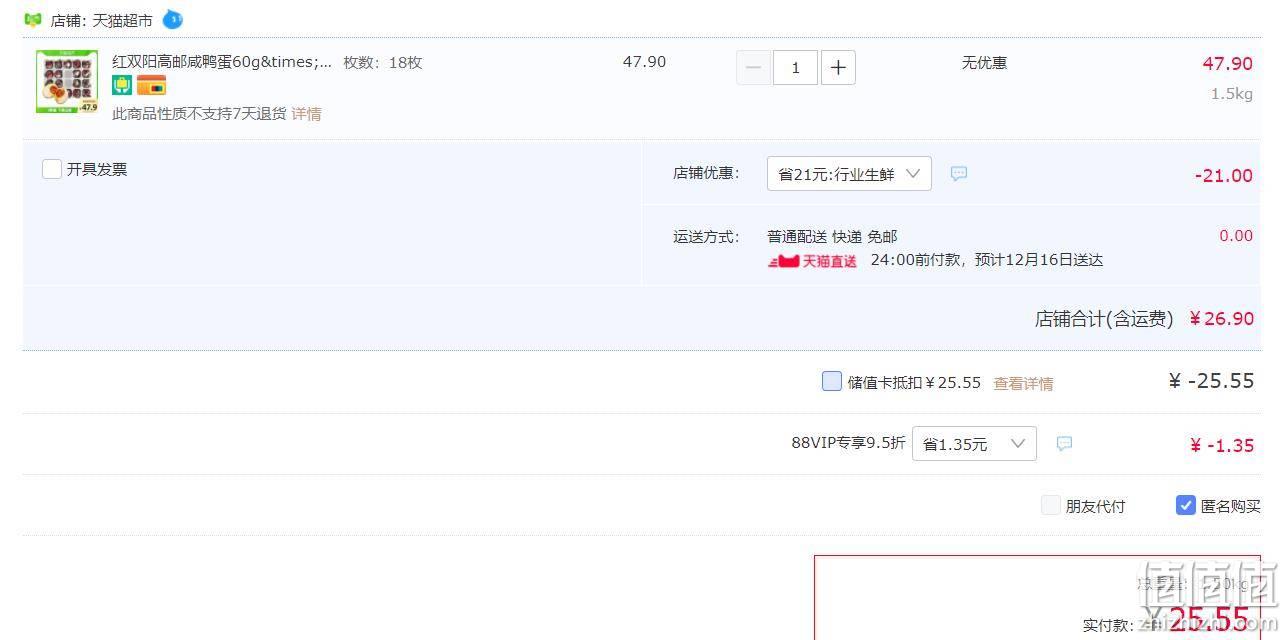Click the ¥ -25.55 card deduction amount
Screen dimensions: 1287x640
pos(1211,381)
